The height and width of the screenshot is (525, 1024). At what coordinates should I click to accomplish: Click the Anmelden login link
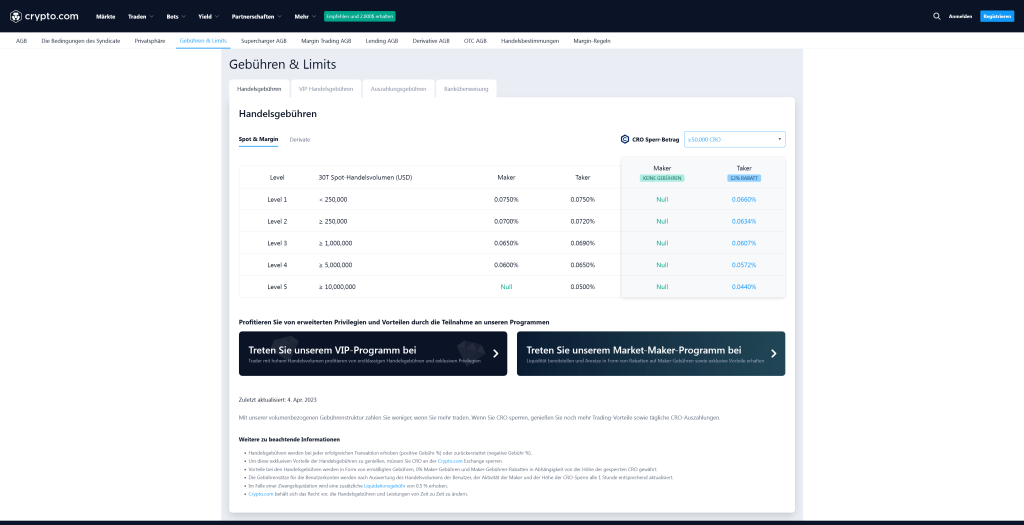960,16
